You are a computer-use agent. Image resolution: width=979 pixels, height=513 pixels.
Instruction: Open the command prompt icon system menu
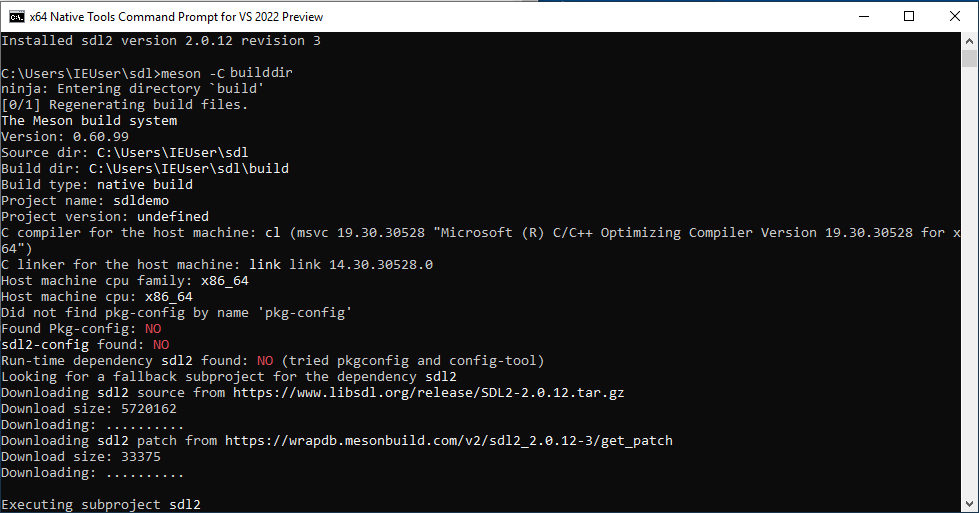tap(16, 17)
